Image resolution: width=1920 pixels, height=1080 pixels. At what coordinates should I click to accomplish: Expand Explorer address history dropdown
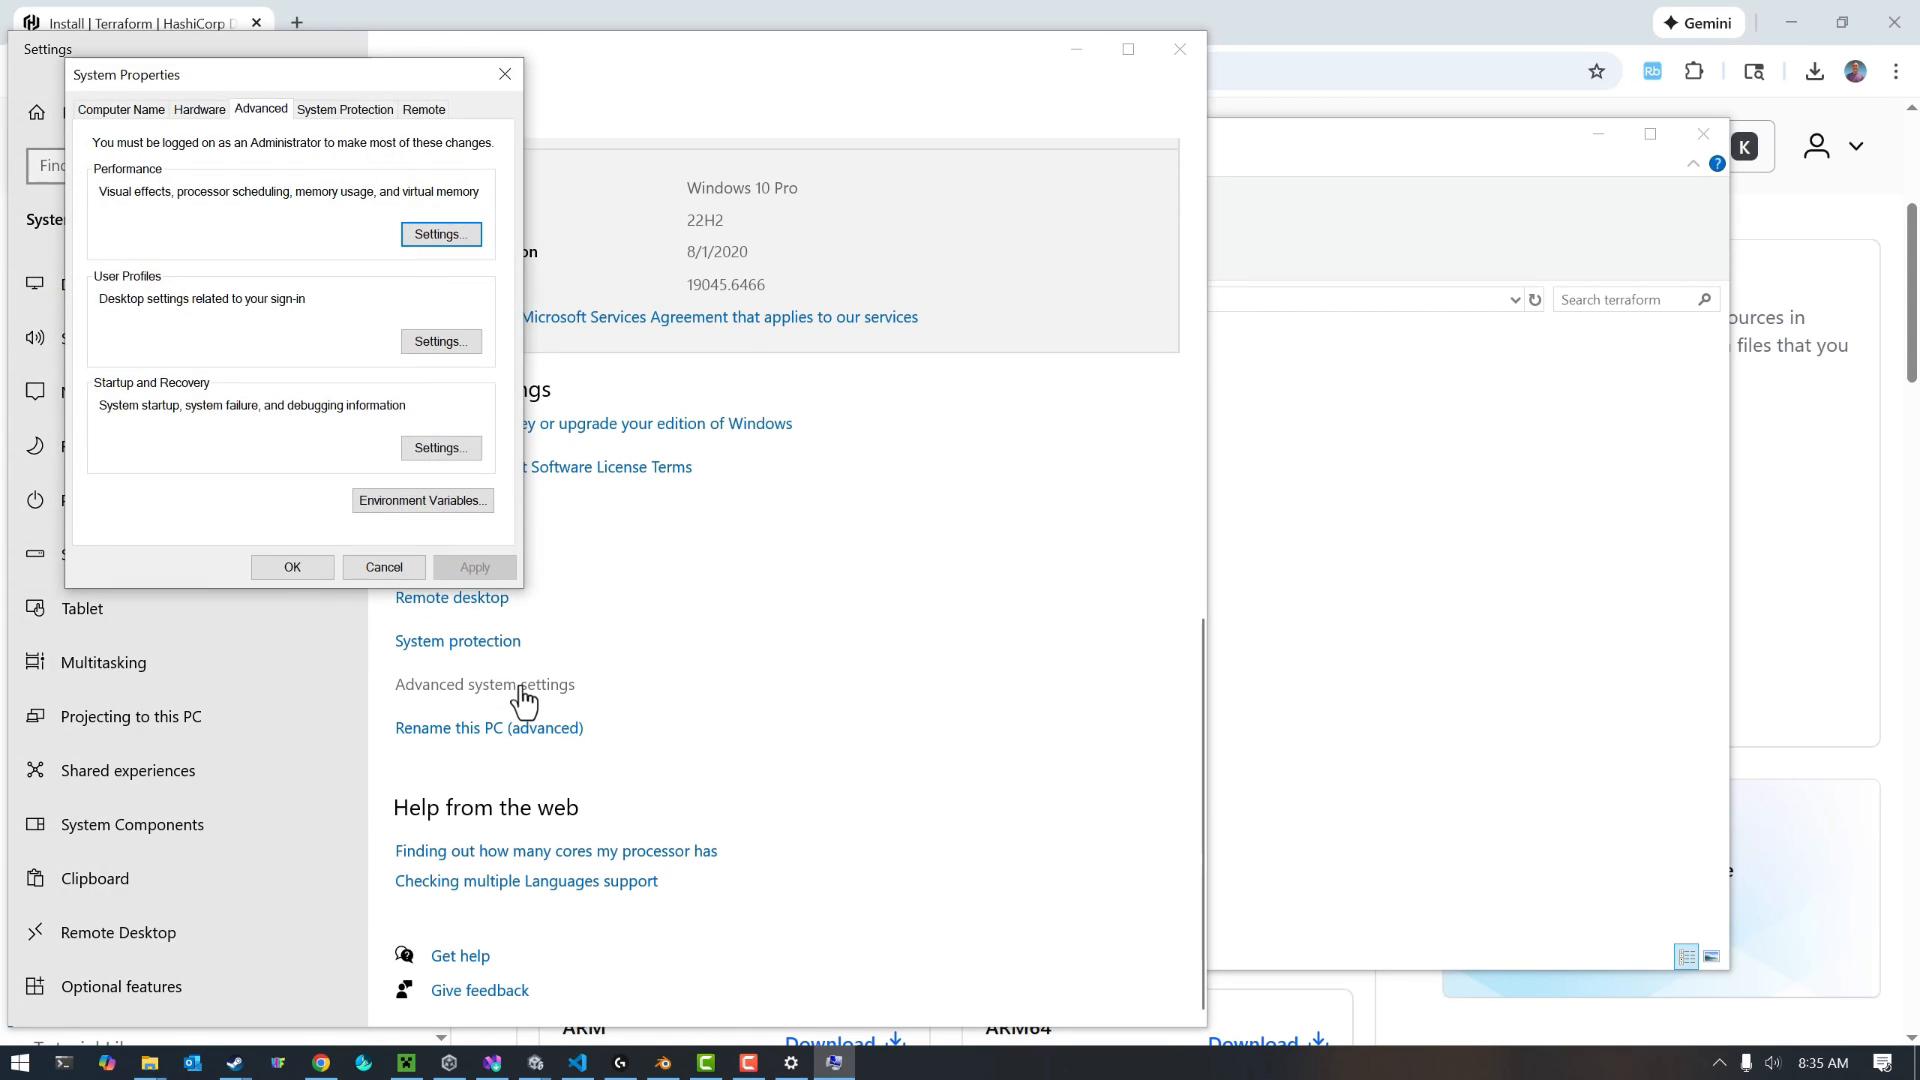pyautogui.click(x=1515, y=300)
